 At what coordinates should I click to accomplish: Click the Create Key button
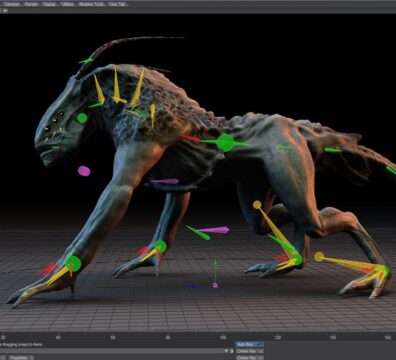[x=250, y=351]
